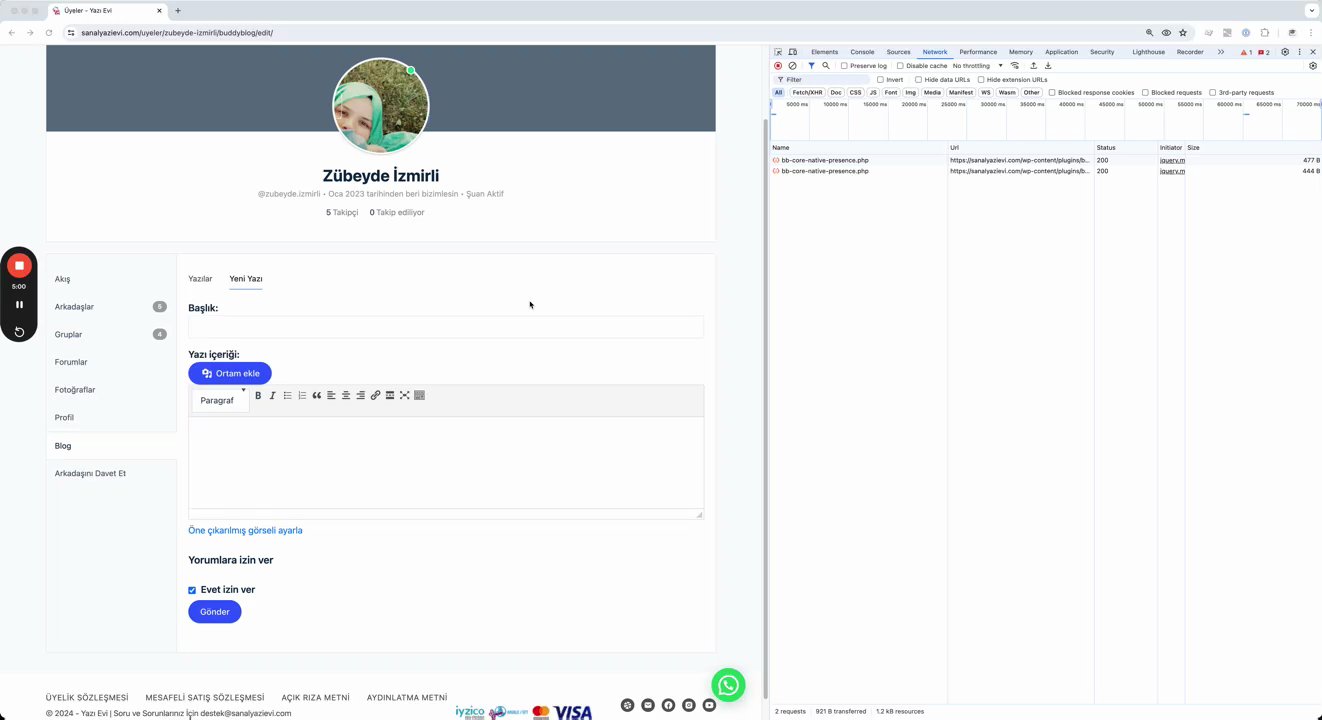Open Fotoğraflar in the profile sidebar
Screen dimensions: 1322x720
pyautogui.click(x=75, y=390)
